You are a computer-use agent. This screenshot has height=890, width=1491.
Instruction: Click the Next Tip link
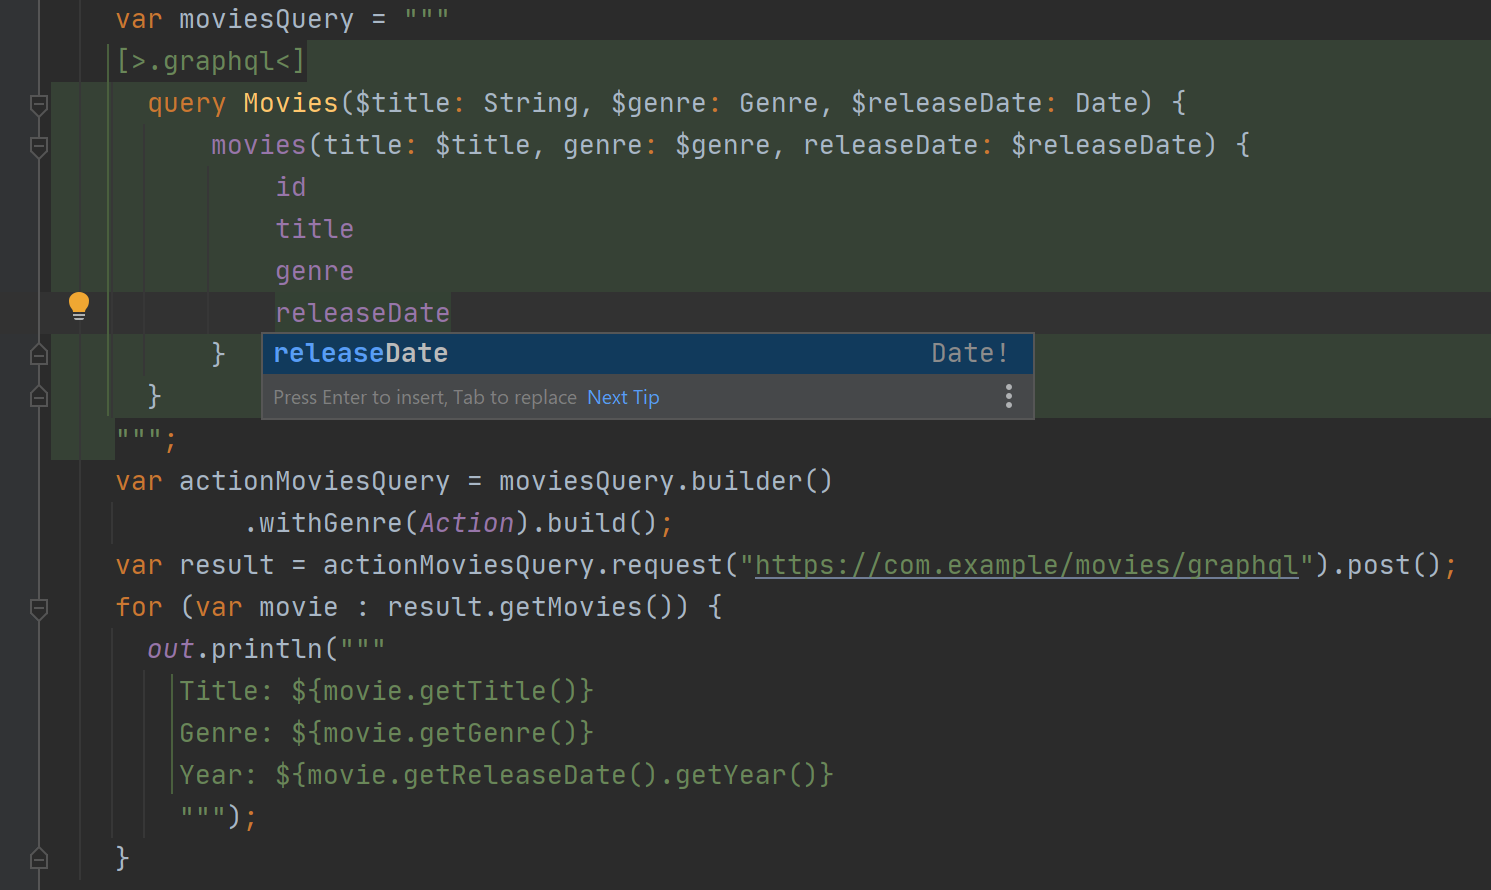point(623,397)
